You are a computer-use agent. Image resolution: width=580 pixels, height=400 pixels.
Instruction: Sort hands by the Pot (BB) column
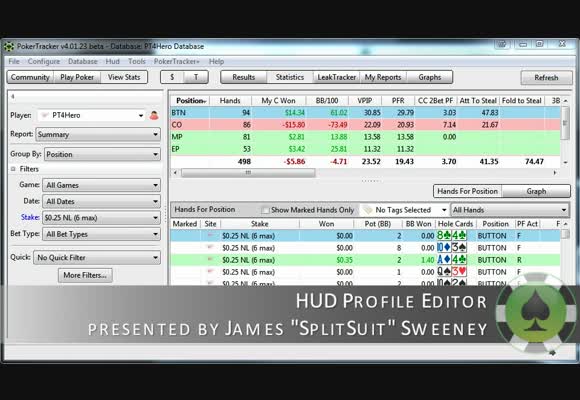pyautogui.click(x=378, y=224)
